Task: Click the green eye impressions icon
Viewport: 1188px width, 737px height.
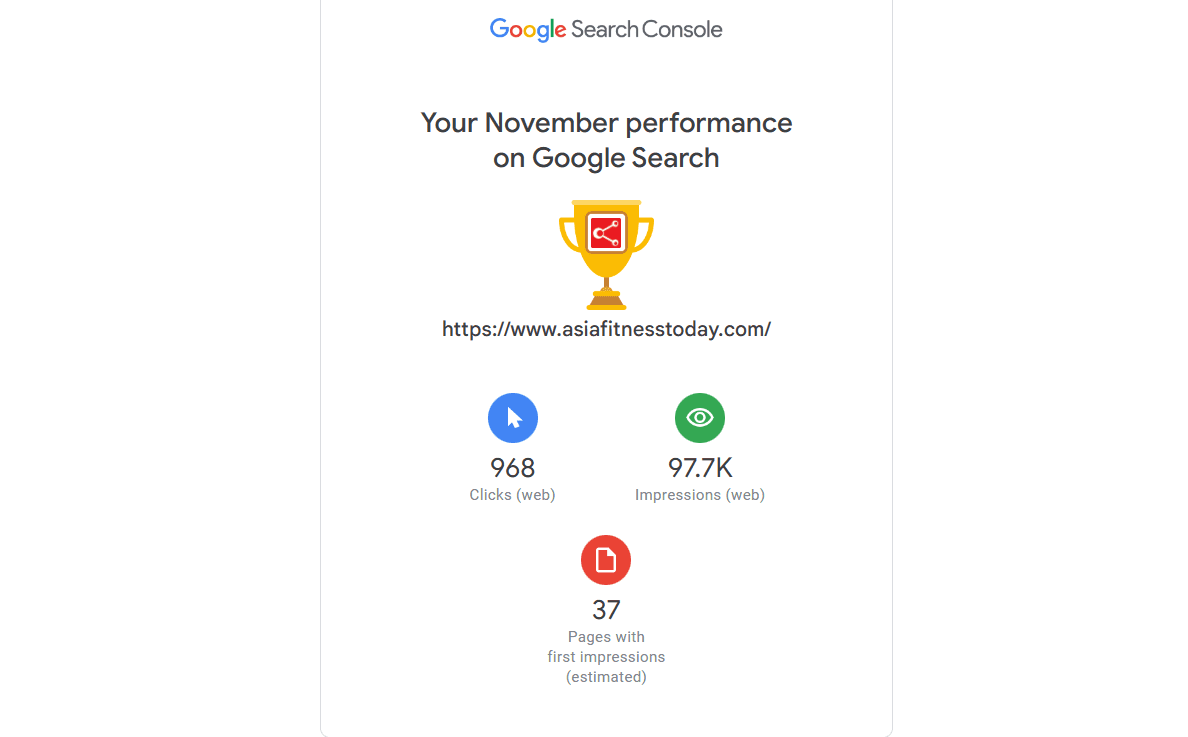Action: pyautogui.click(x=700, y=418)
